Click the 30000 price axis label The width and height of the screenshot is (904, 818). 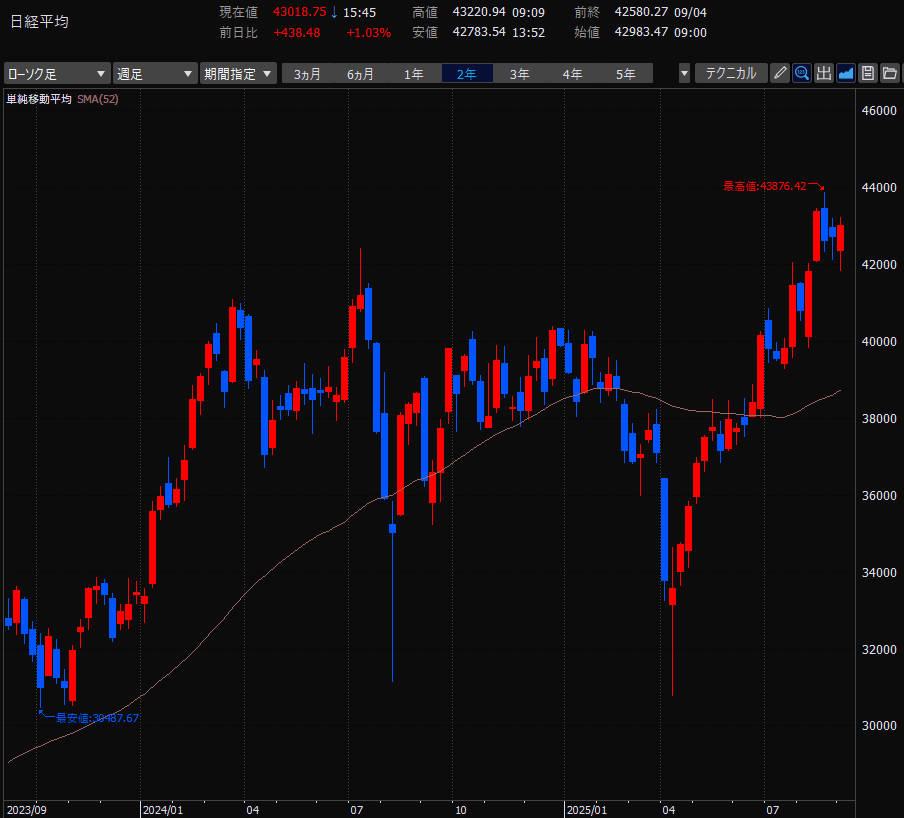click(x=879, y=726)
